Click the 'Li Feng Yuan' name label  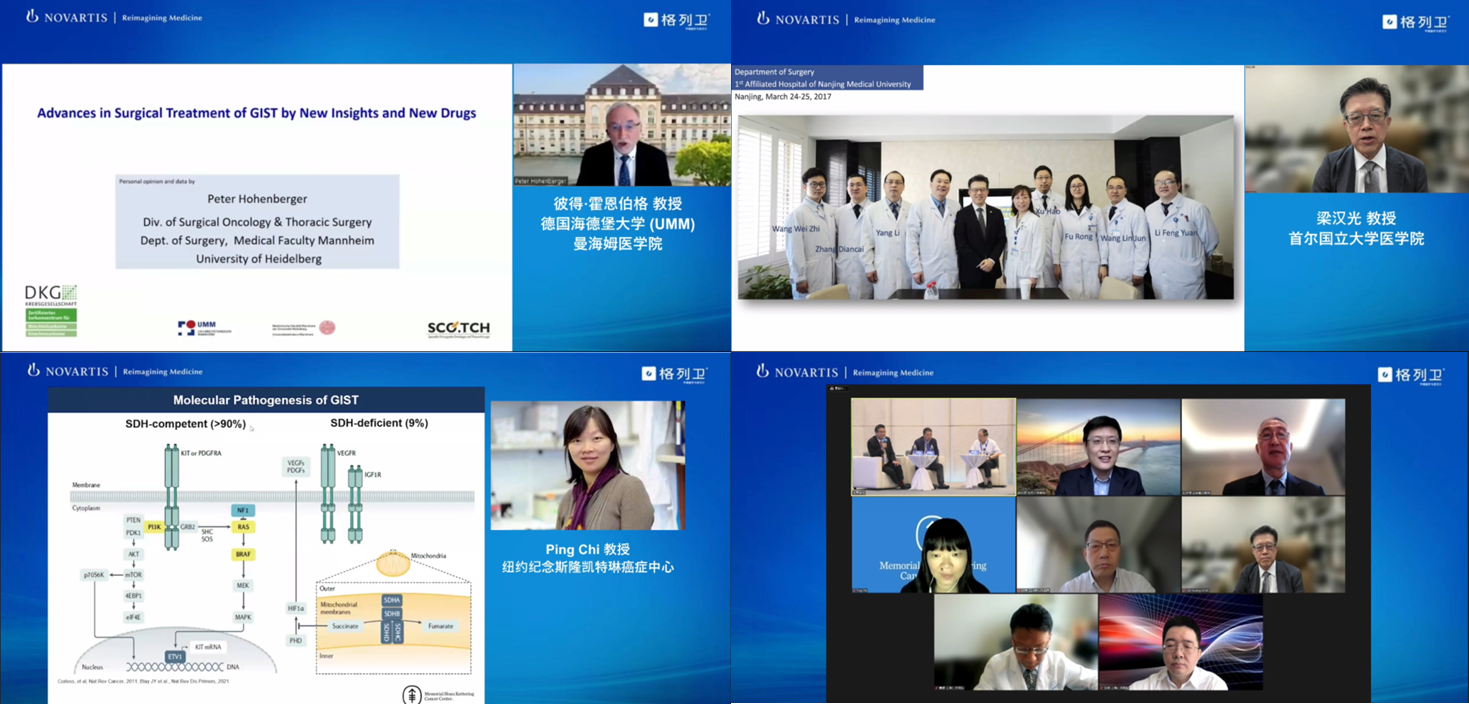click(x=1176, y=232)
